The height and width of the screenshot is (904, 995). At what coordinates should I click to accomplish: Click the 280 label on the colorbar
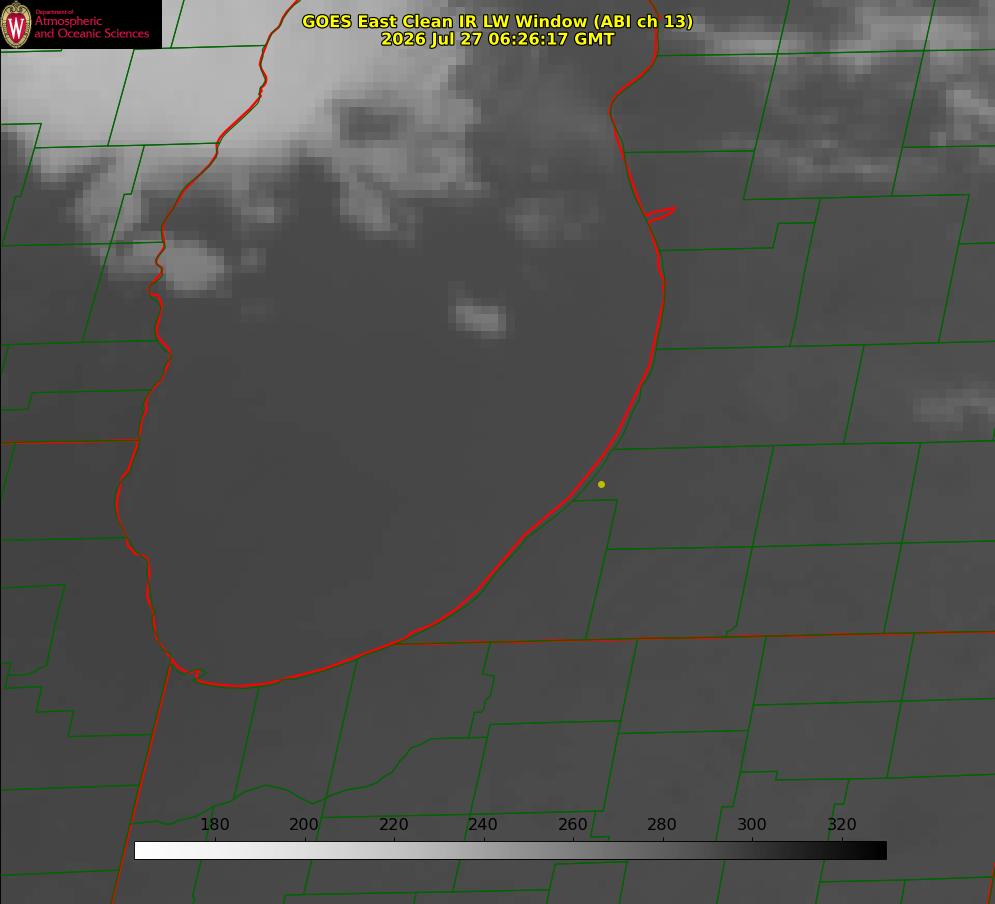tap(662, 824)
